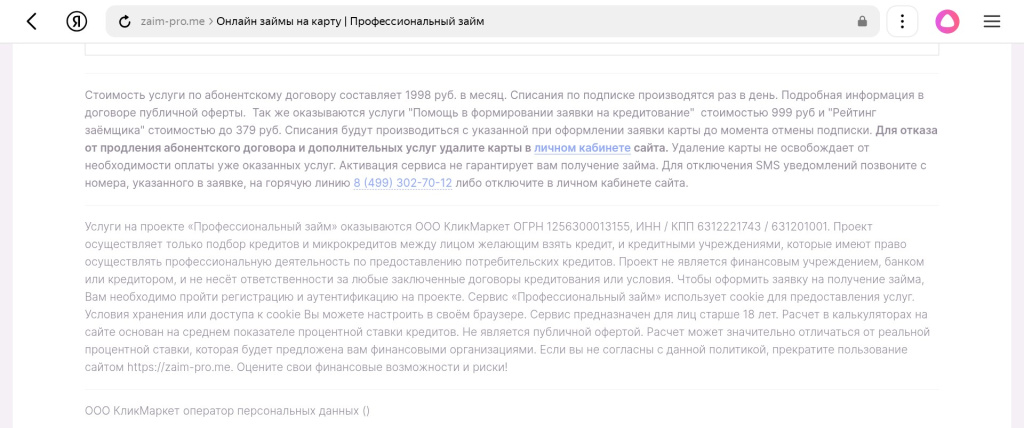The height and width of the screenshot is (428, 1024).
Task: Open Yandex home via the Я icon
Action: coord(77,21)
